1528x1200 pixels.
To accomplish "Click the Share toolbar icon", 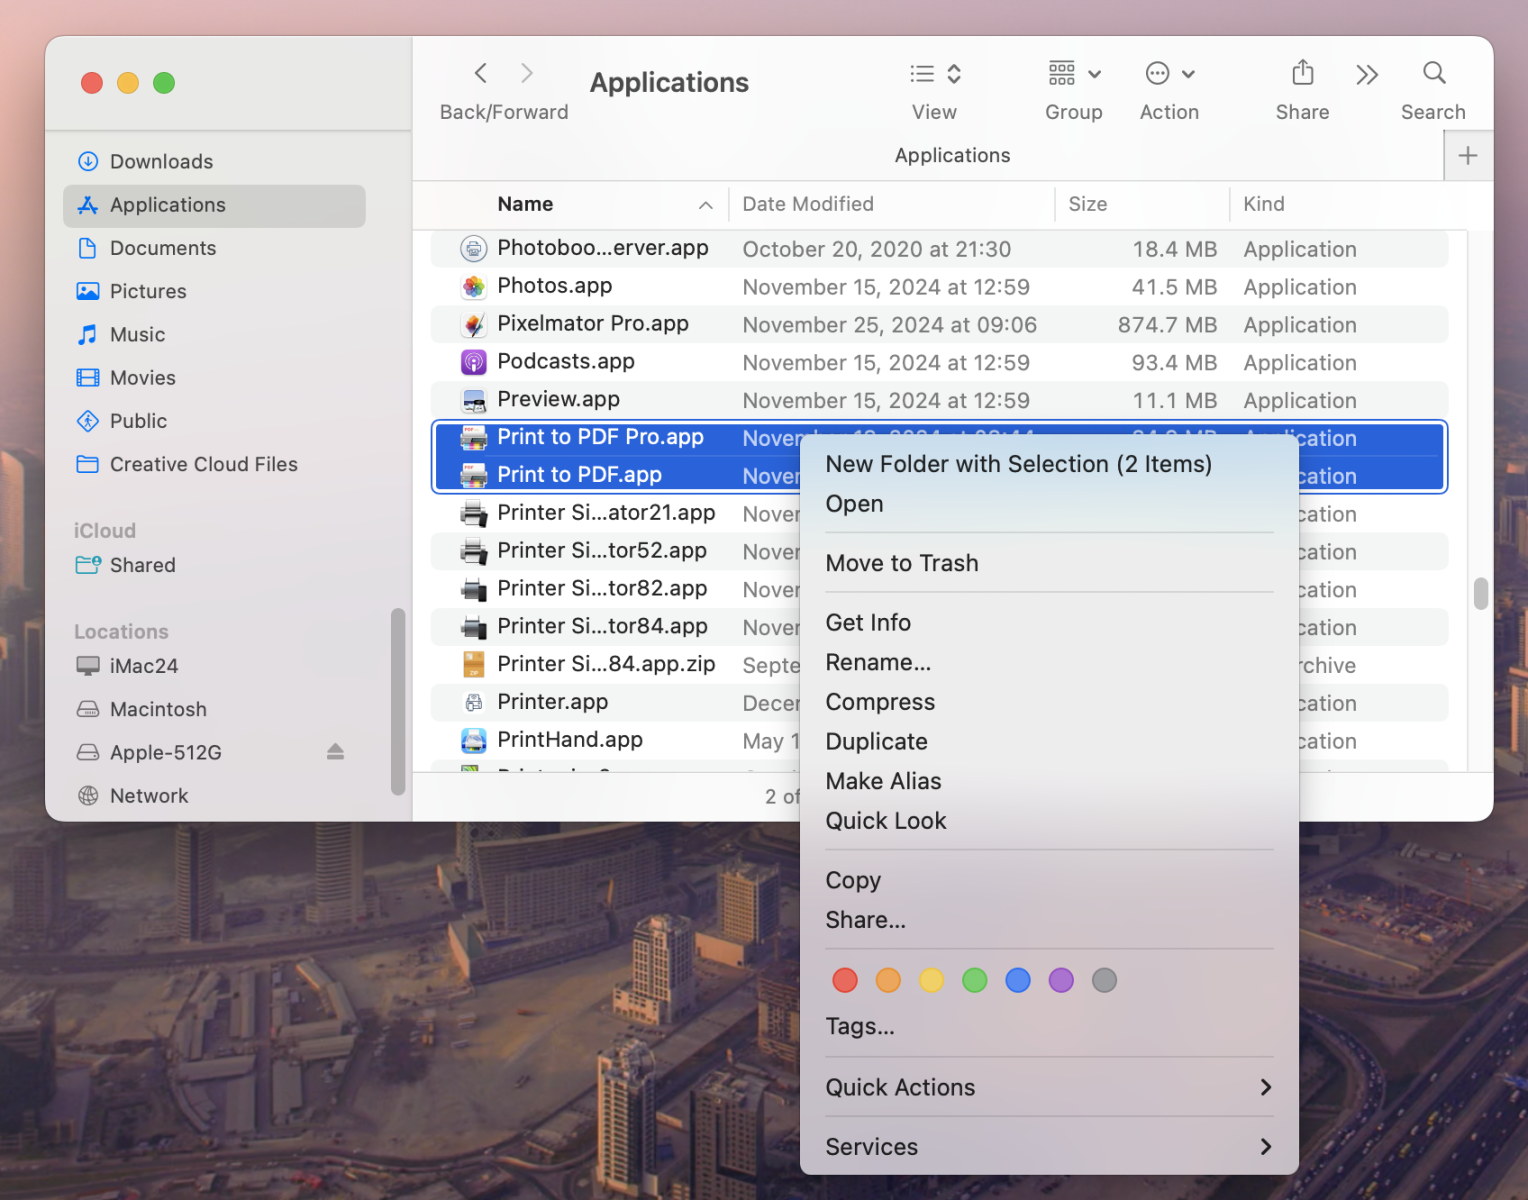I will [x=1302, y=73].
